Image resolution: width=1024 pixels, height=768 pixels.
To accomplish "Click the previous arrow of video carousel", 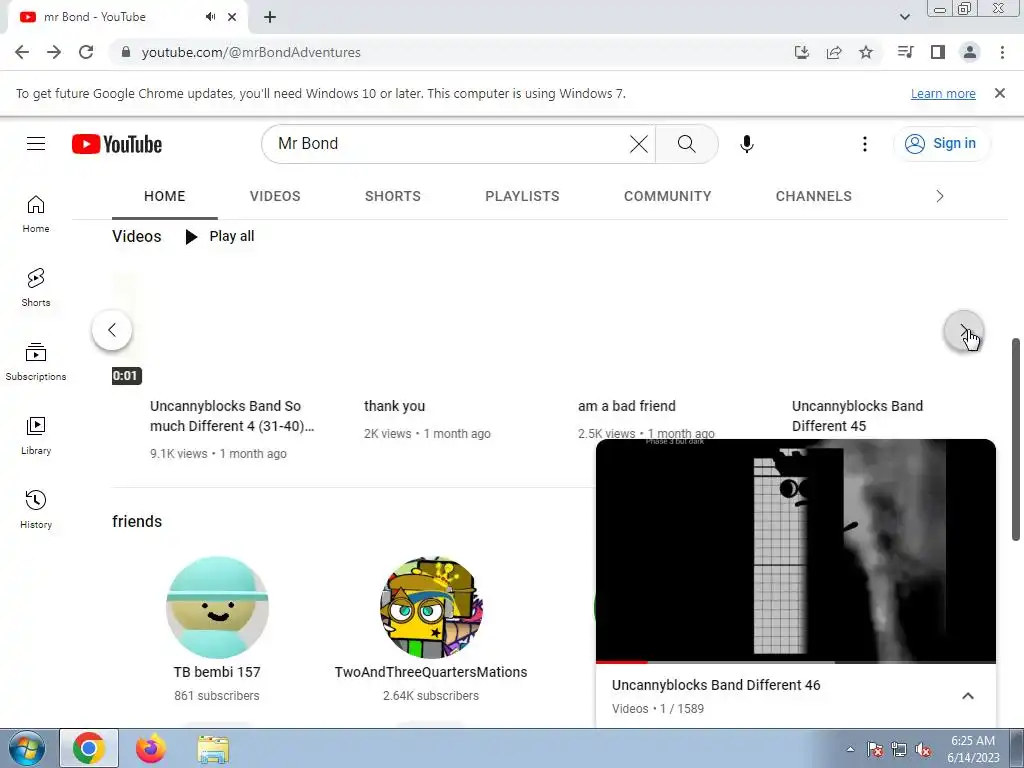I will pos(112,330).
